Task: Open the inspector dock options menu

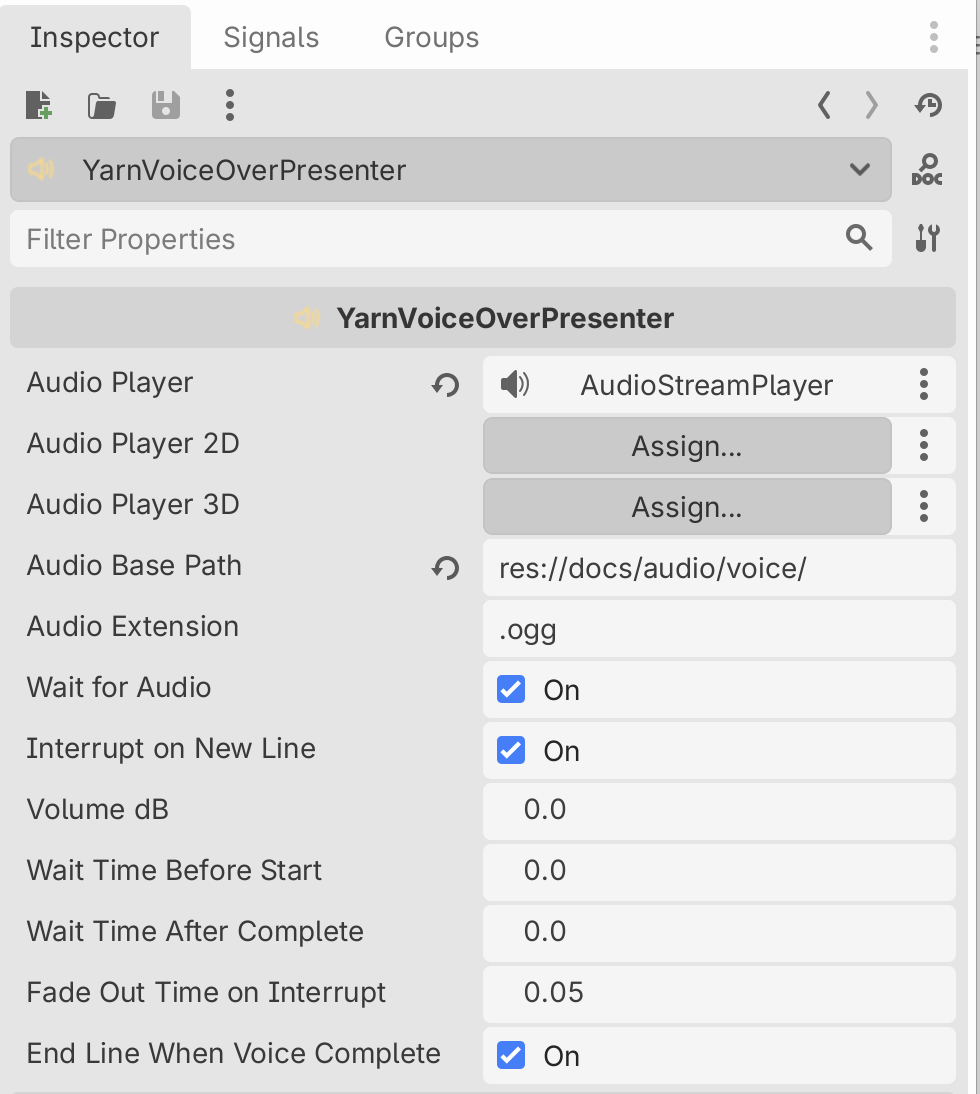Action: click(933, 37)
